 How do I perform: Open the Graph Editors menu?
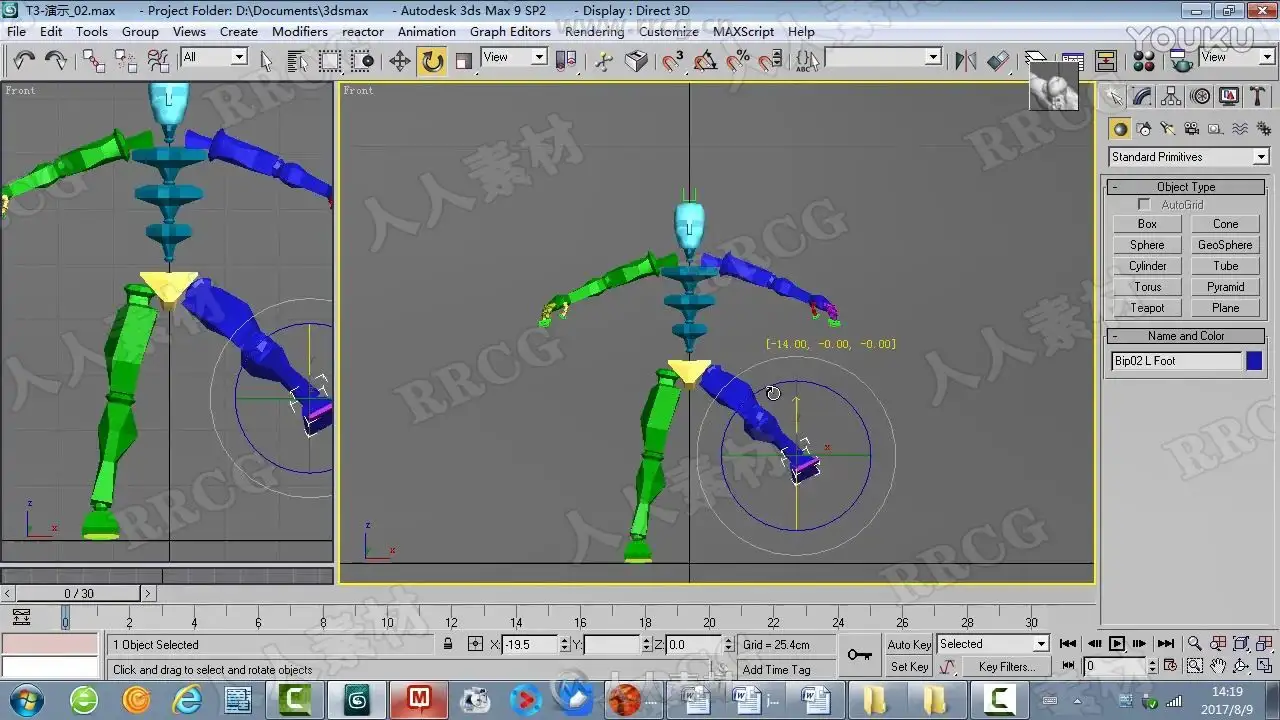click(510, 31)
